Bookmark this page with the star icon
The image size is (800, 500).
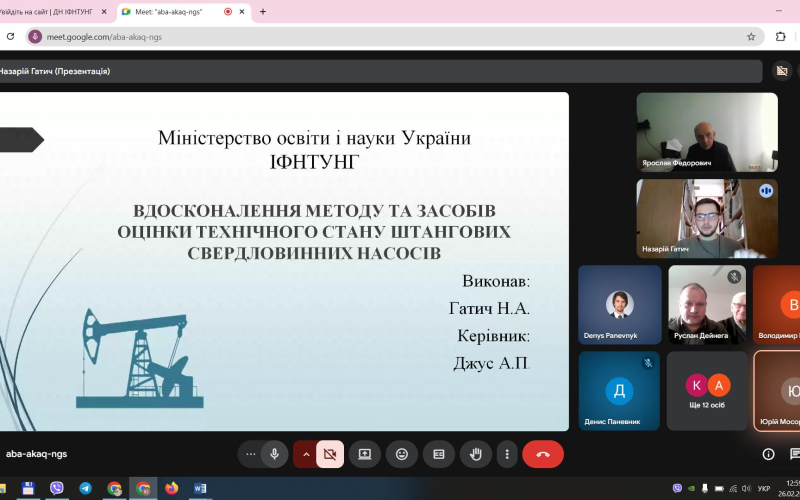click(x=751, y=37)
